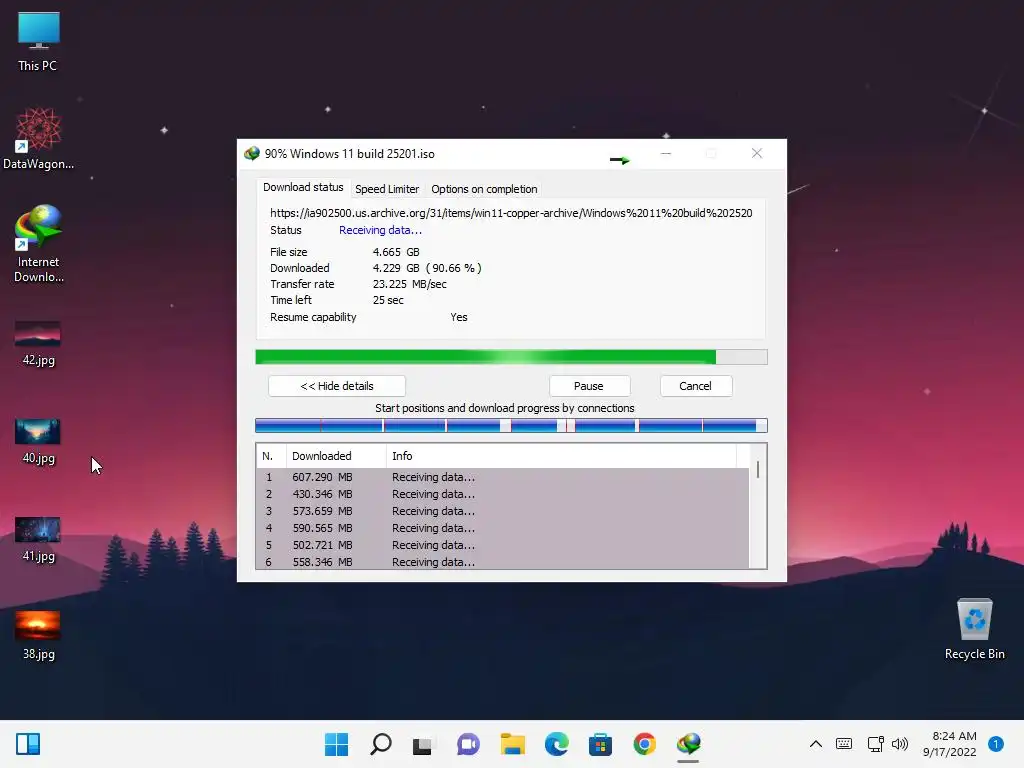Screen dimensions: 1024x768
Task: Select connection row 558.346 MB
Action: tap(503, 562)
